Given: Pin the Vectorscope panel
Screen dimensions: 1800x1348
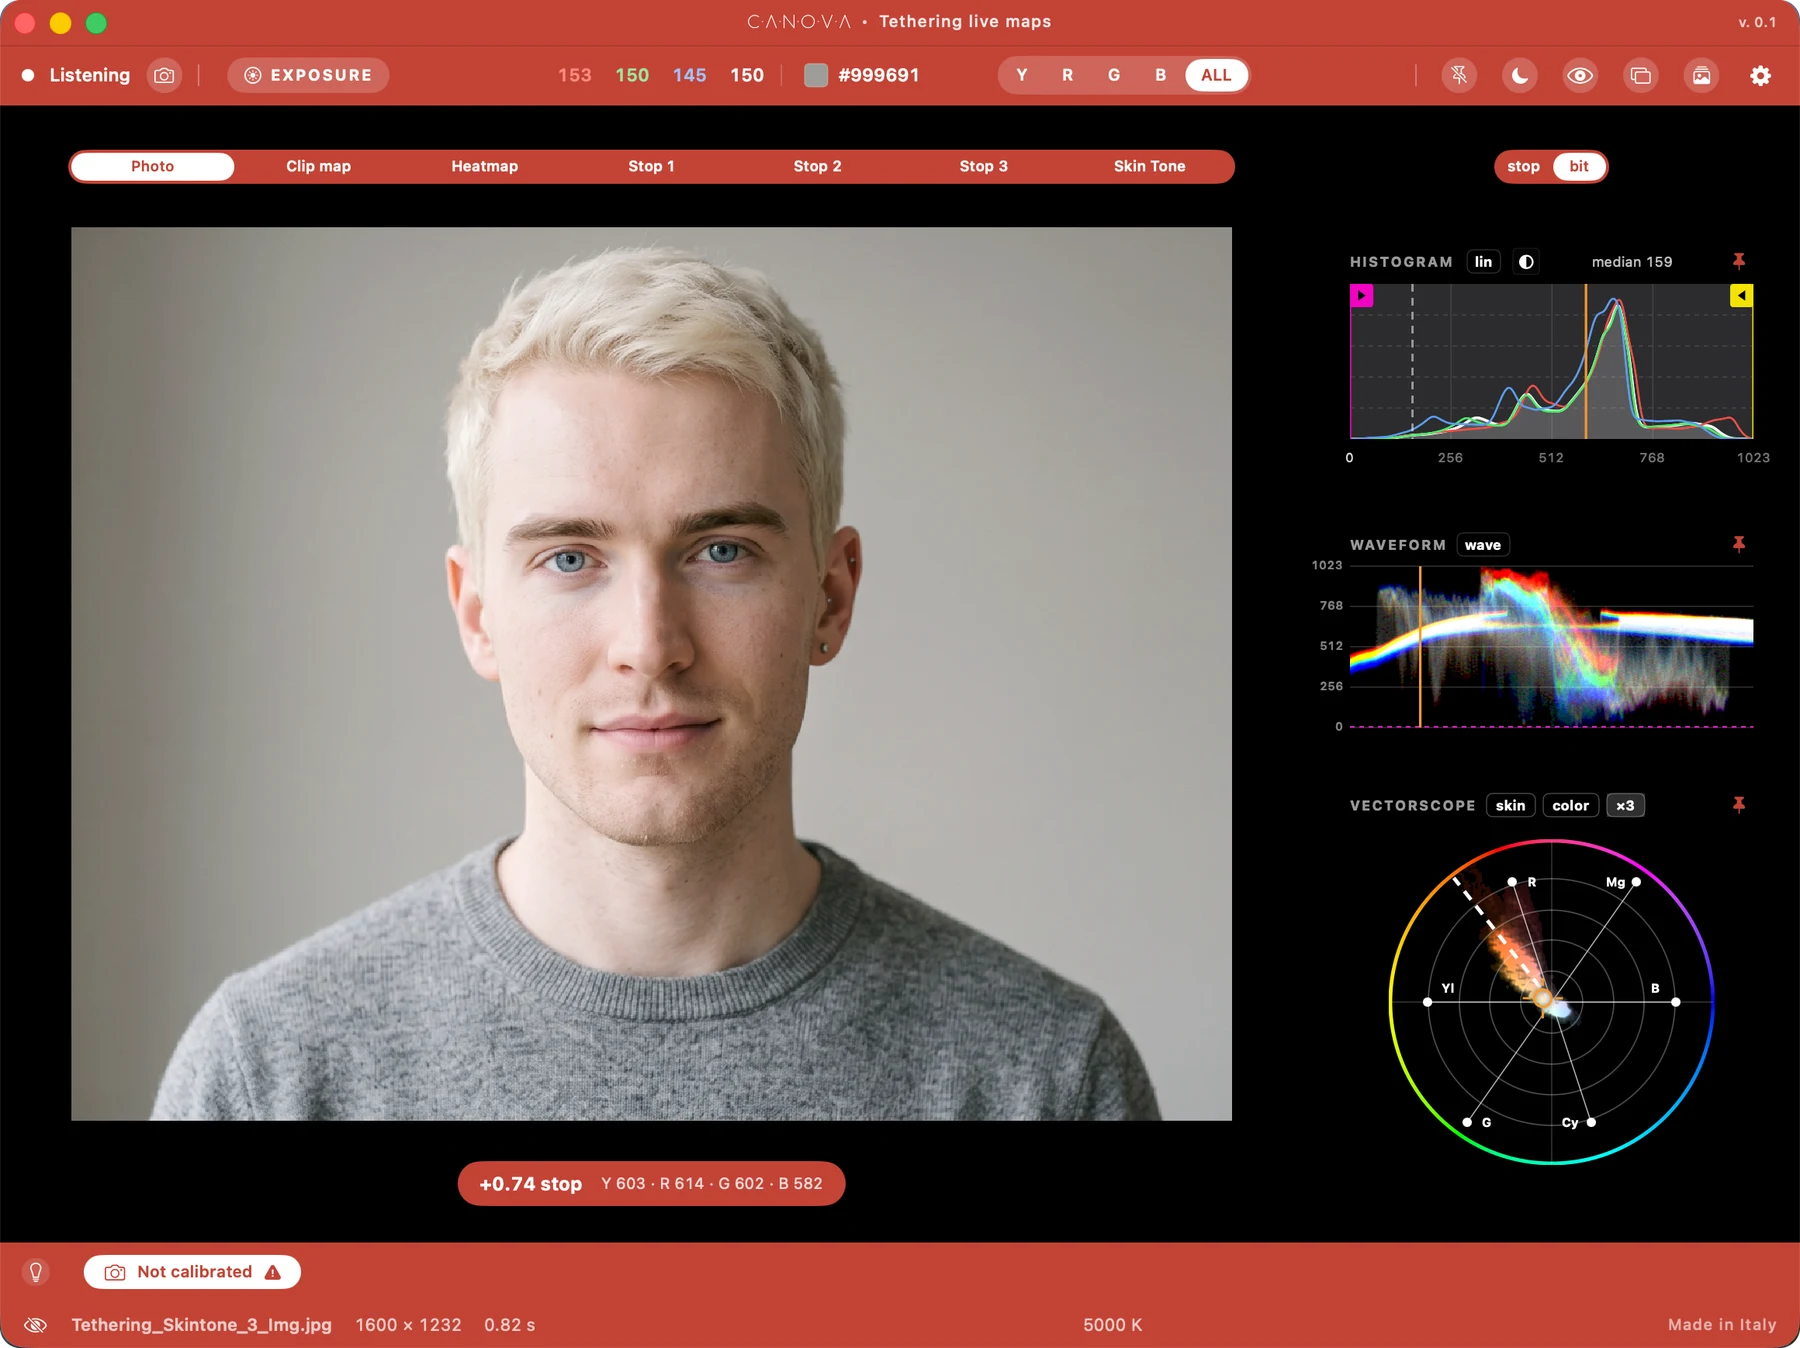Looking at the screenshot, I should 1739,805.
